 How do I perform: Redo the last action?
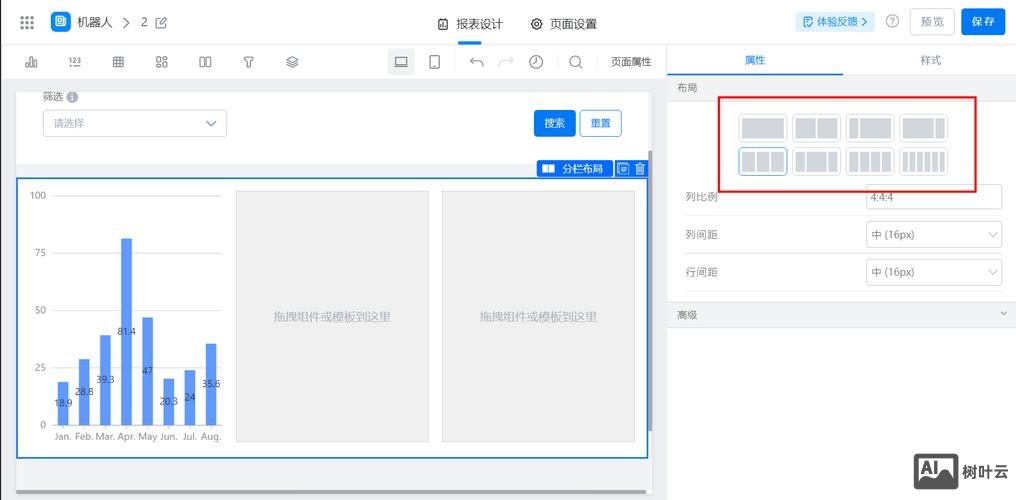(506, 62)
